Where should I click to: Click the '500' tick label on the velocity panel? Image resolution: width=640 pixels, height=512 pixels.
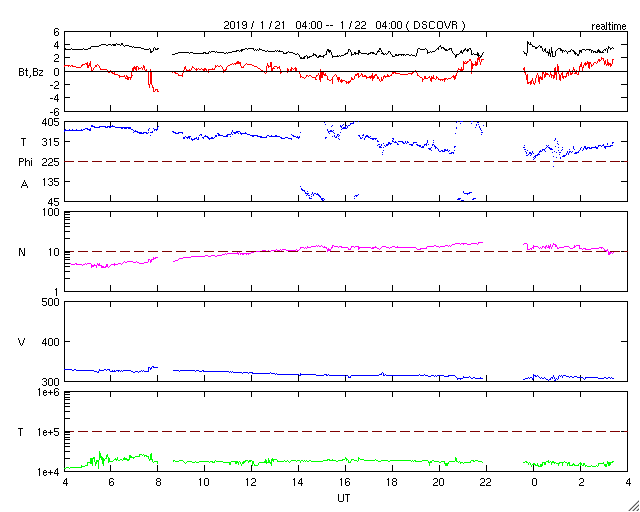[x=51, y=303]
